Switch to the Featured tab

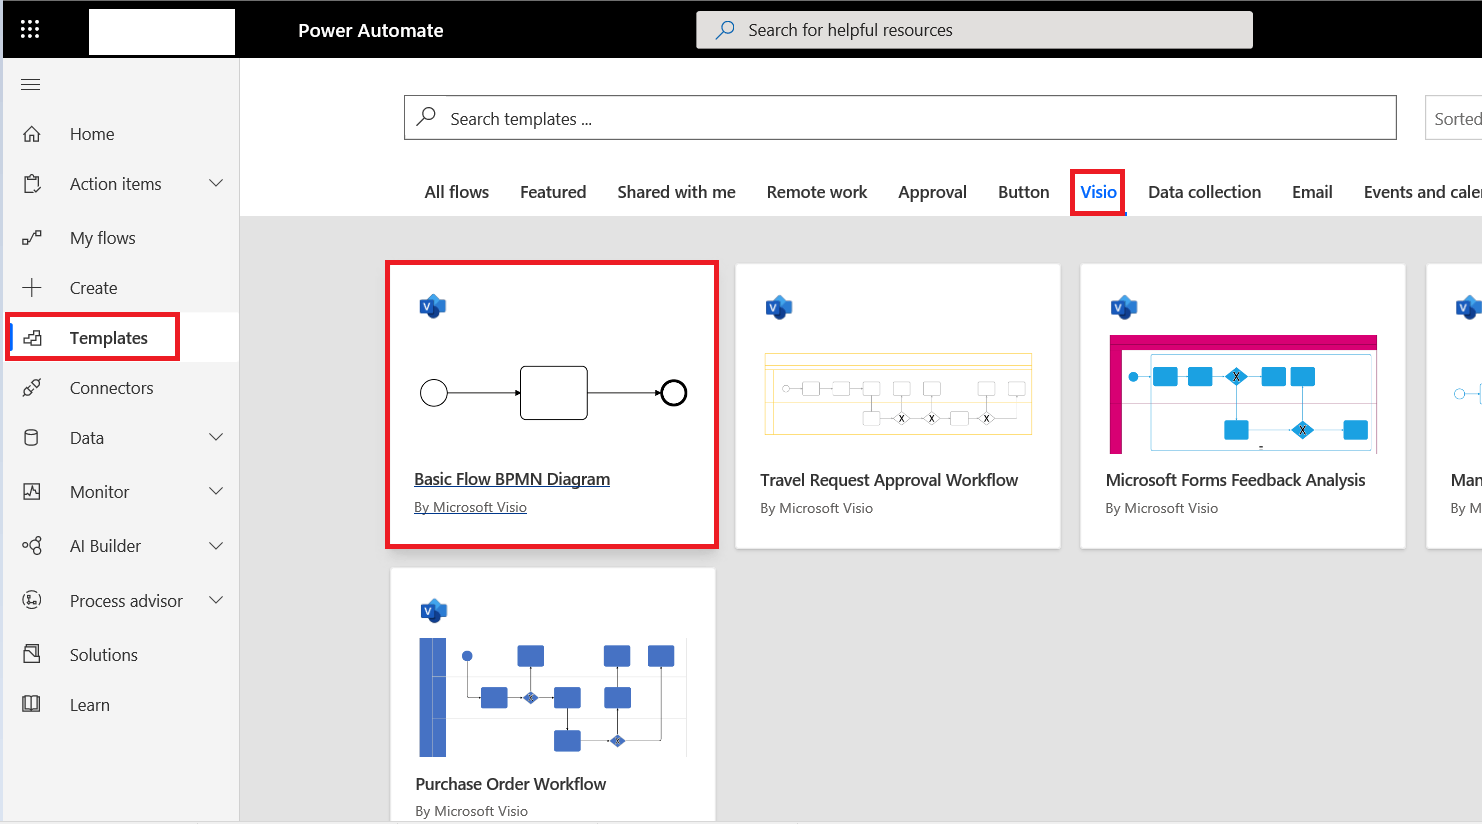[x=553, y=192]
